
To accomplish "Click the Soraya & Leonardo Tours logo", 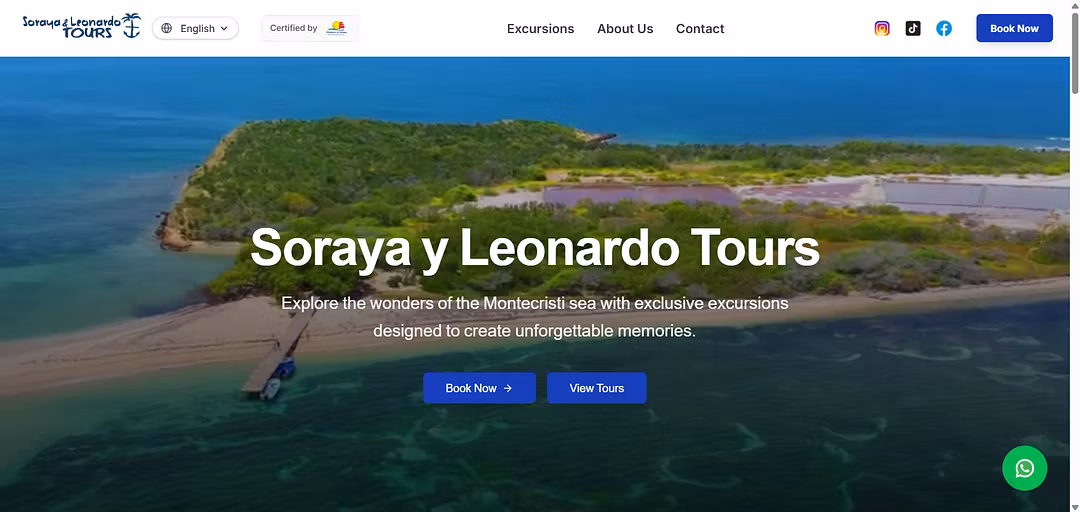I will pyautogui.click(x=81, y=26).
